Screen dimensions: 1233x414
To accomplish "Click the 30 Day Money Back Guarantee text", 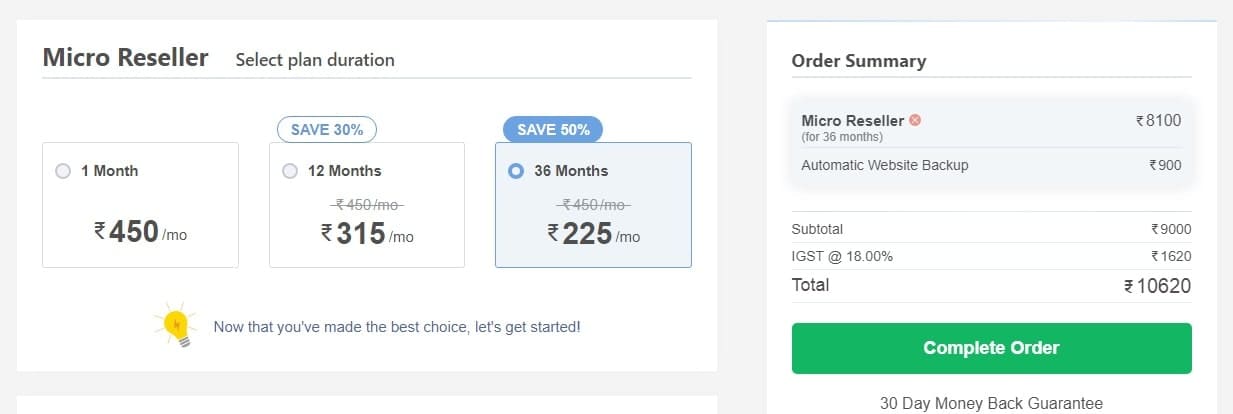I will click(991, 404).
